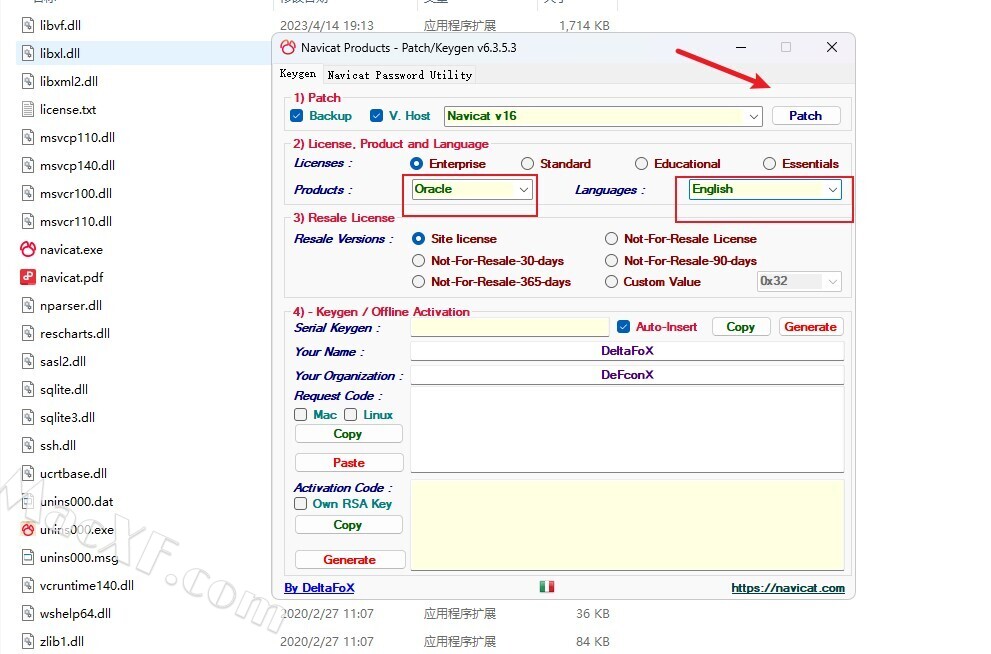Click the libxml2.dll file icon
991x654 pixels.
pos(28,81)
